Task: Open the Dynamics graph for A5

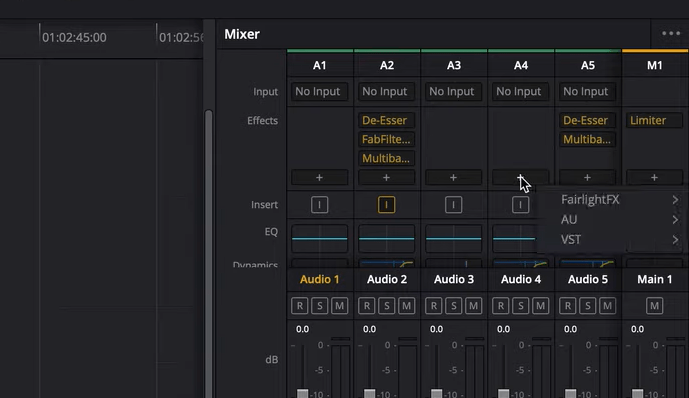Action: coord(587,264)
